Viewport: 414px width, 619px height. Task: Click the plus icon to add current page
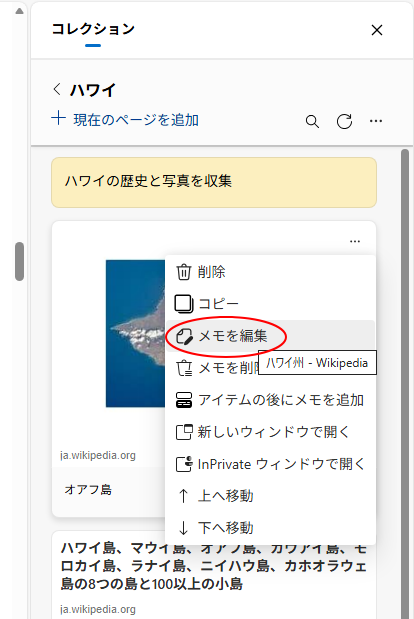(58, 118)
